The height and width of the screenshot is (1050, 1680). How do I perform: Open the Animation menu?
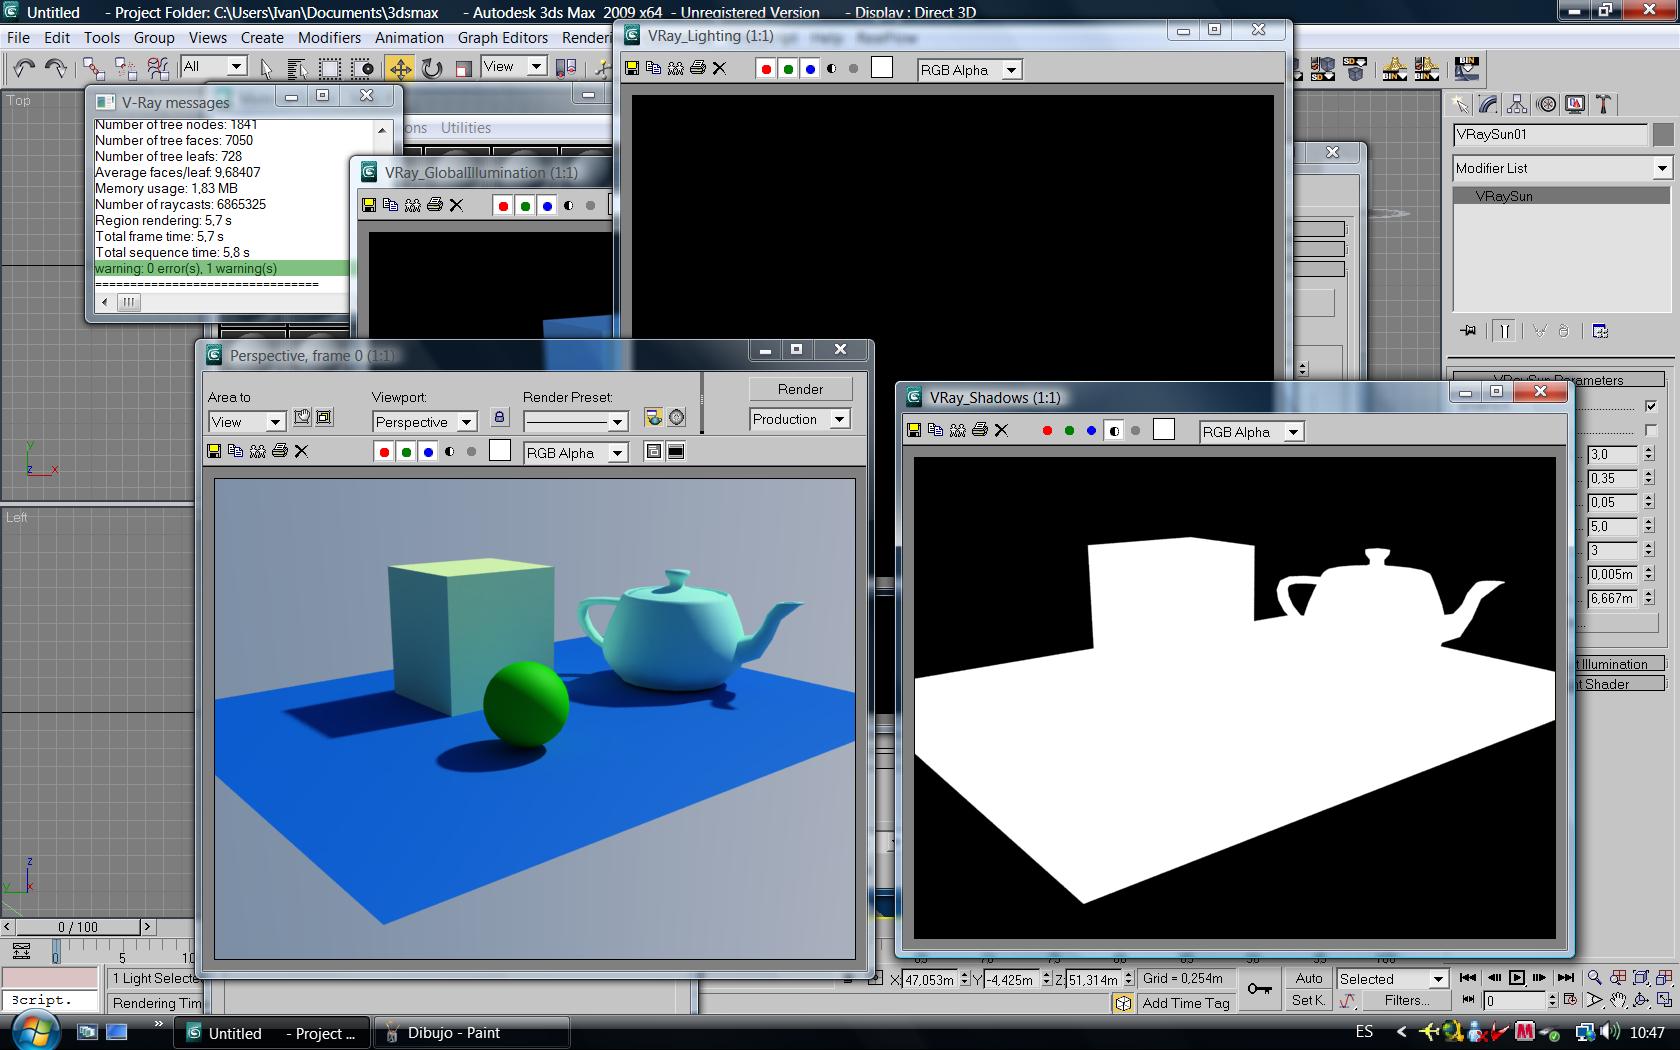pyautogui.click(x=409, y=37)
